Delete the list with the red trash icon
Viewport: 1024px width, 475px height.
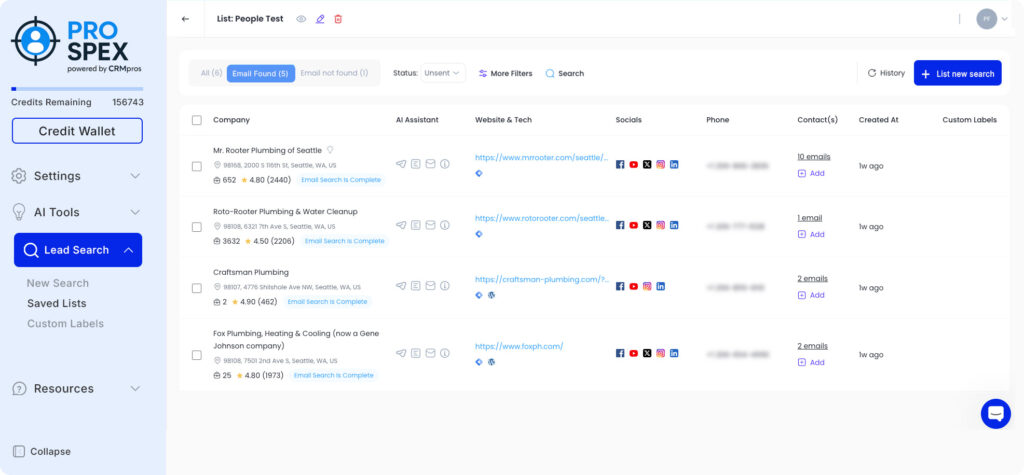tap(338, 19)
